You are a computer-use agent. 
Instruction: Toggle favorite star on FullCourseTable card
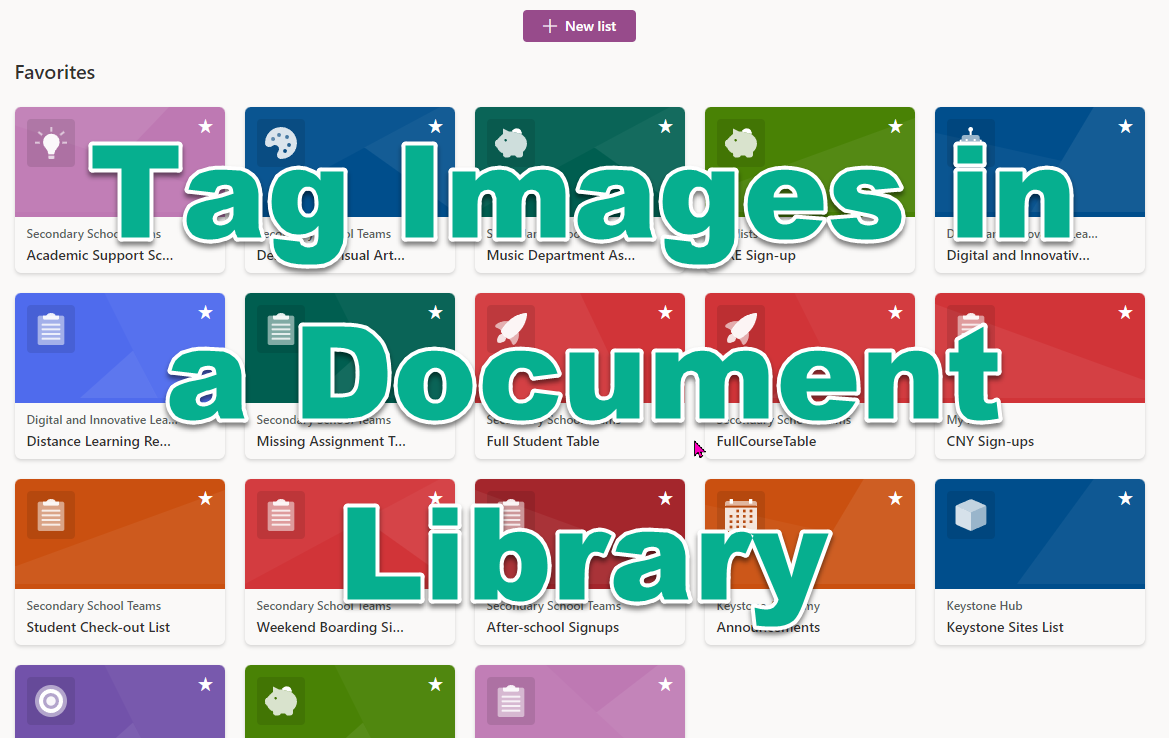click(895, 312)
